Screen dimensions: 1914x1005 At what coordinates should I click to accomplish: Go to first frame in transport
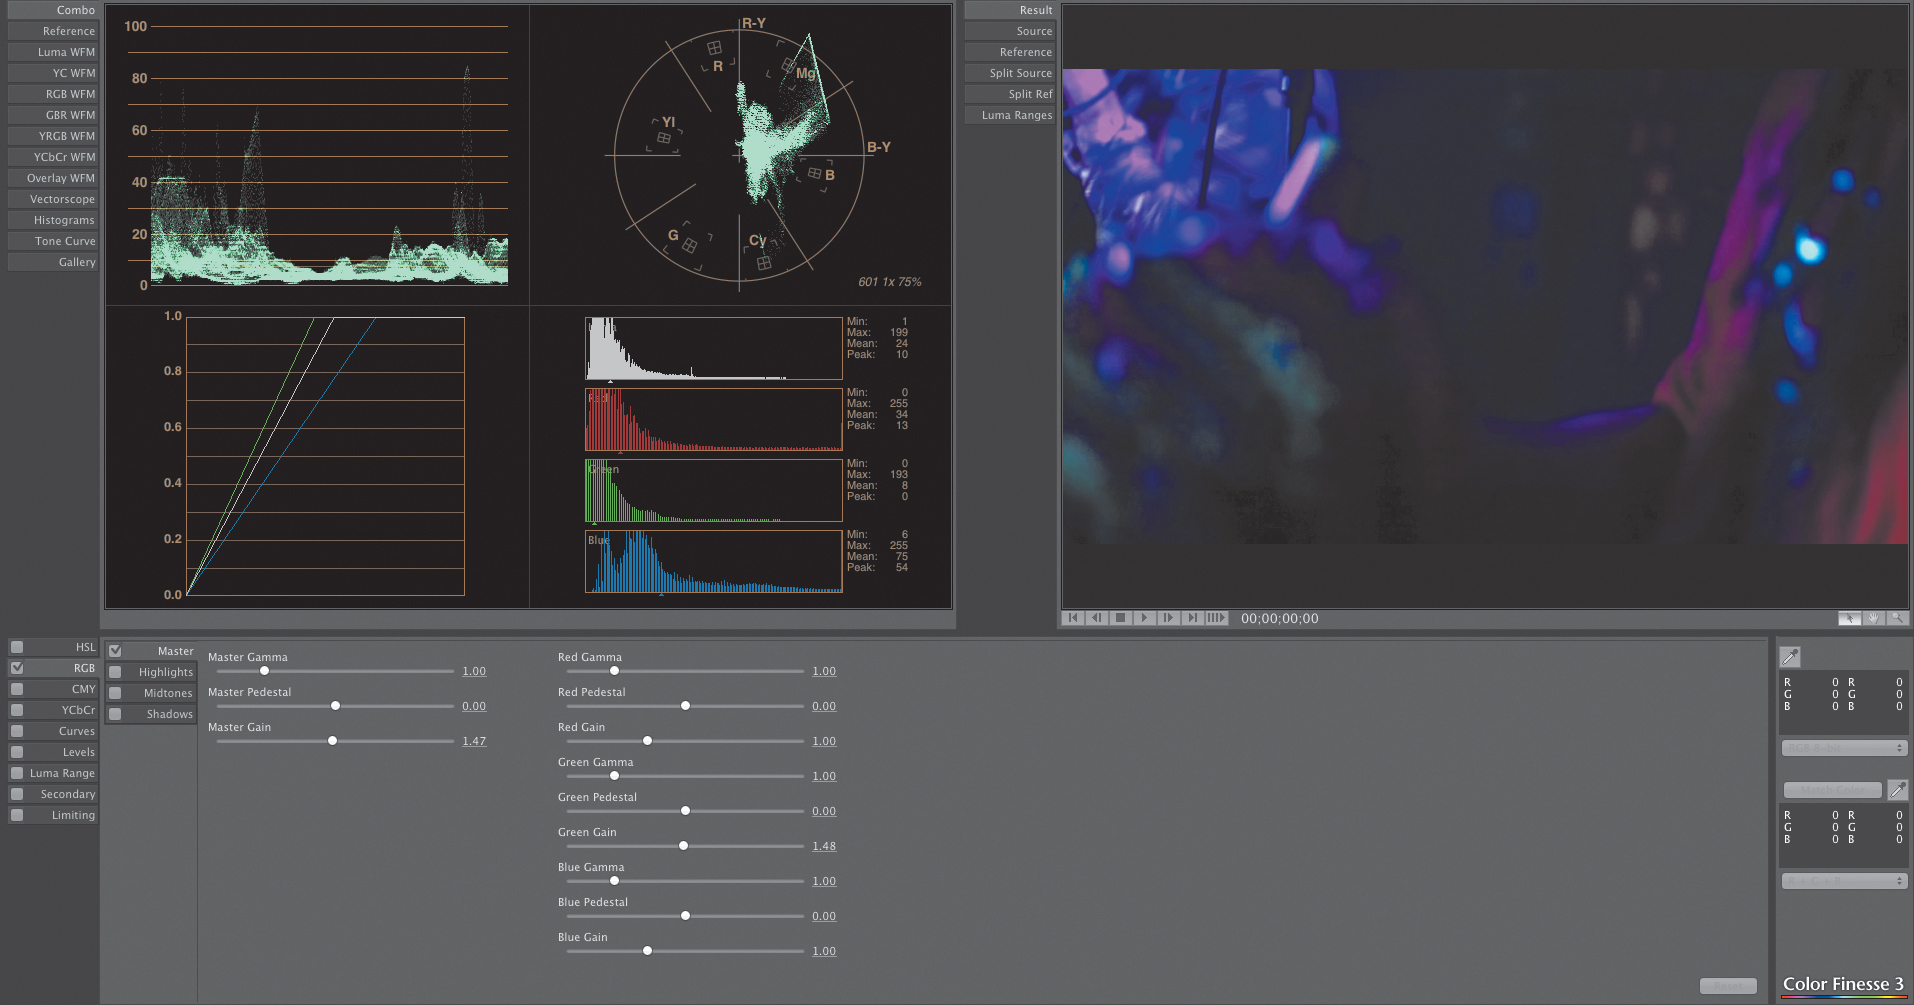tap(1073, 618)
